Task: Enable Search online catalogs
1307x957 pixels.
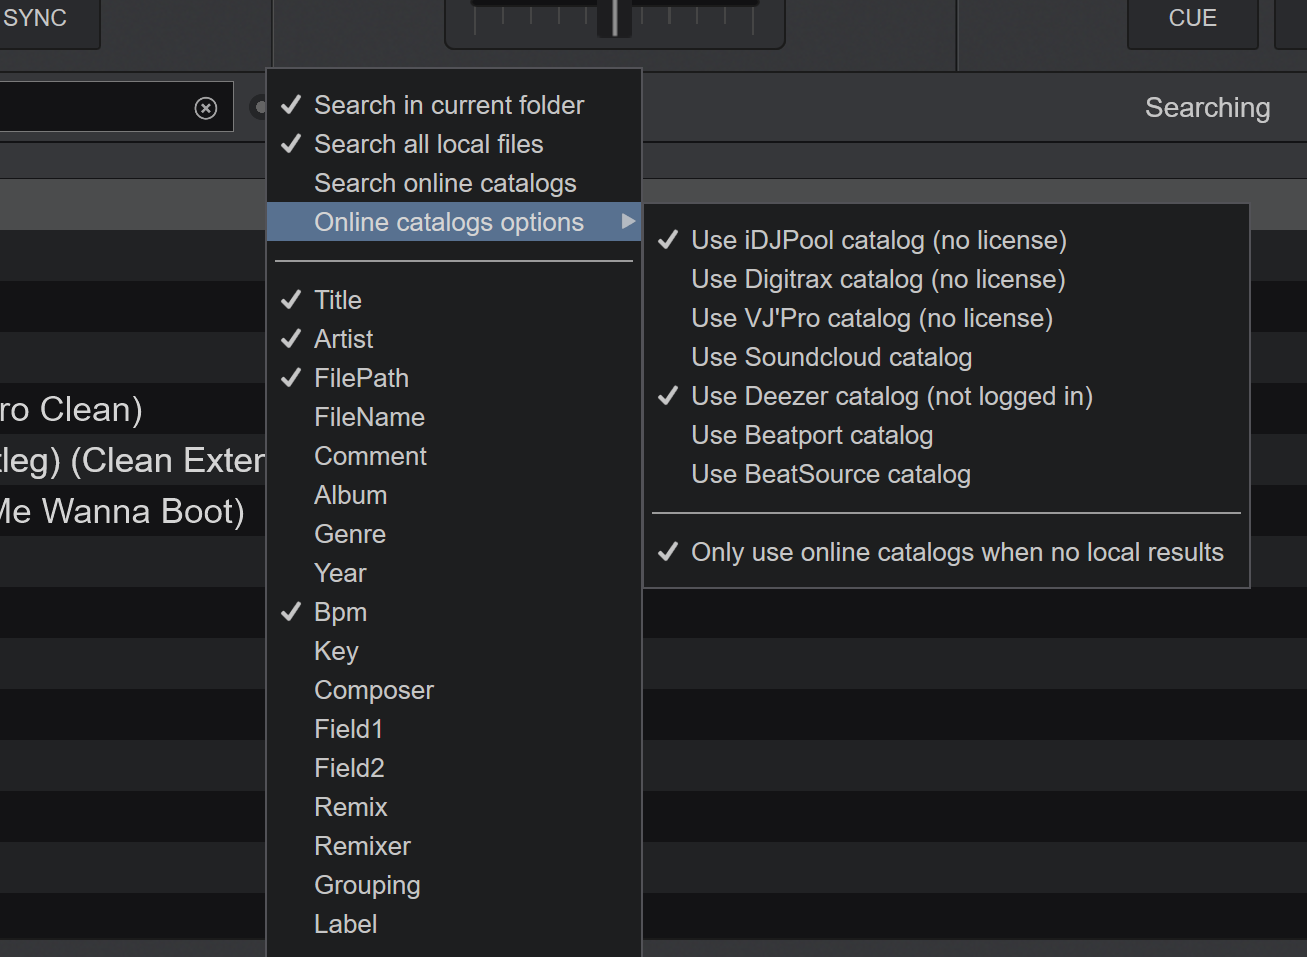Action: click(454, 183)
